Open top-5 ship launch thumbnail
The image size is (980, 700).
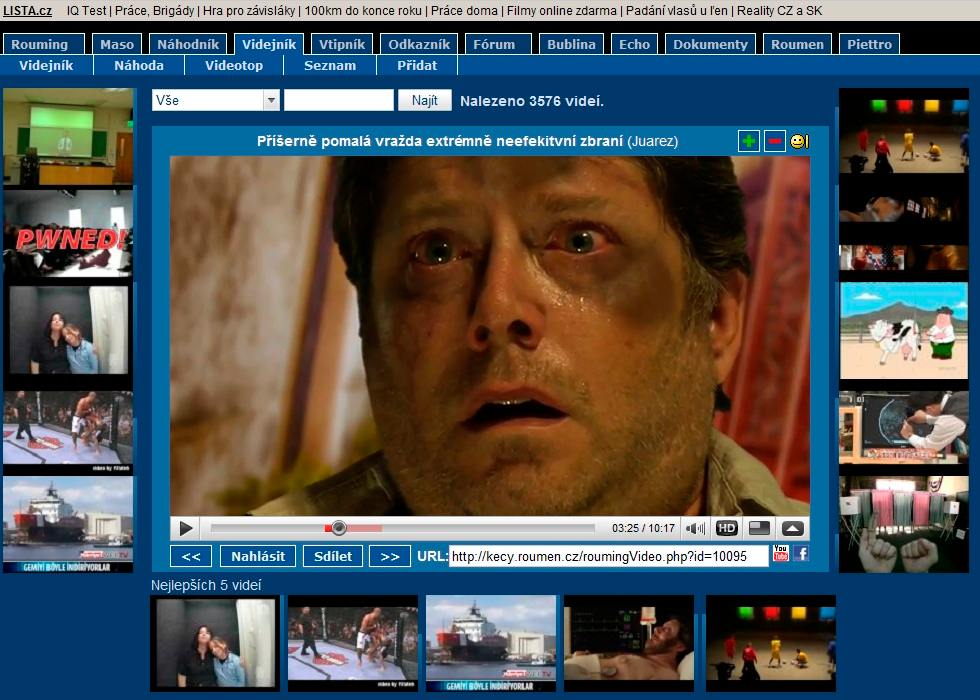coord(491,643)
